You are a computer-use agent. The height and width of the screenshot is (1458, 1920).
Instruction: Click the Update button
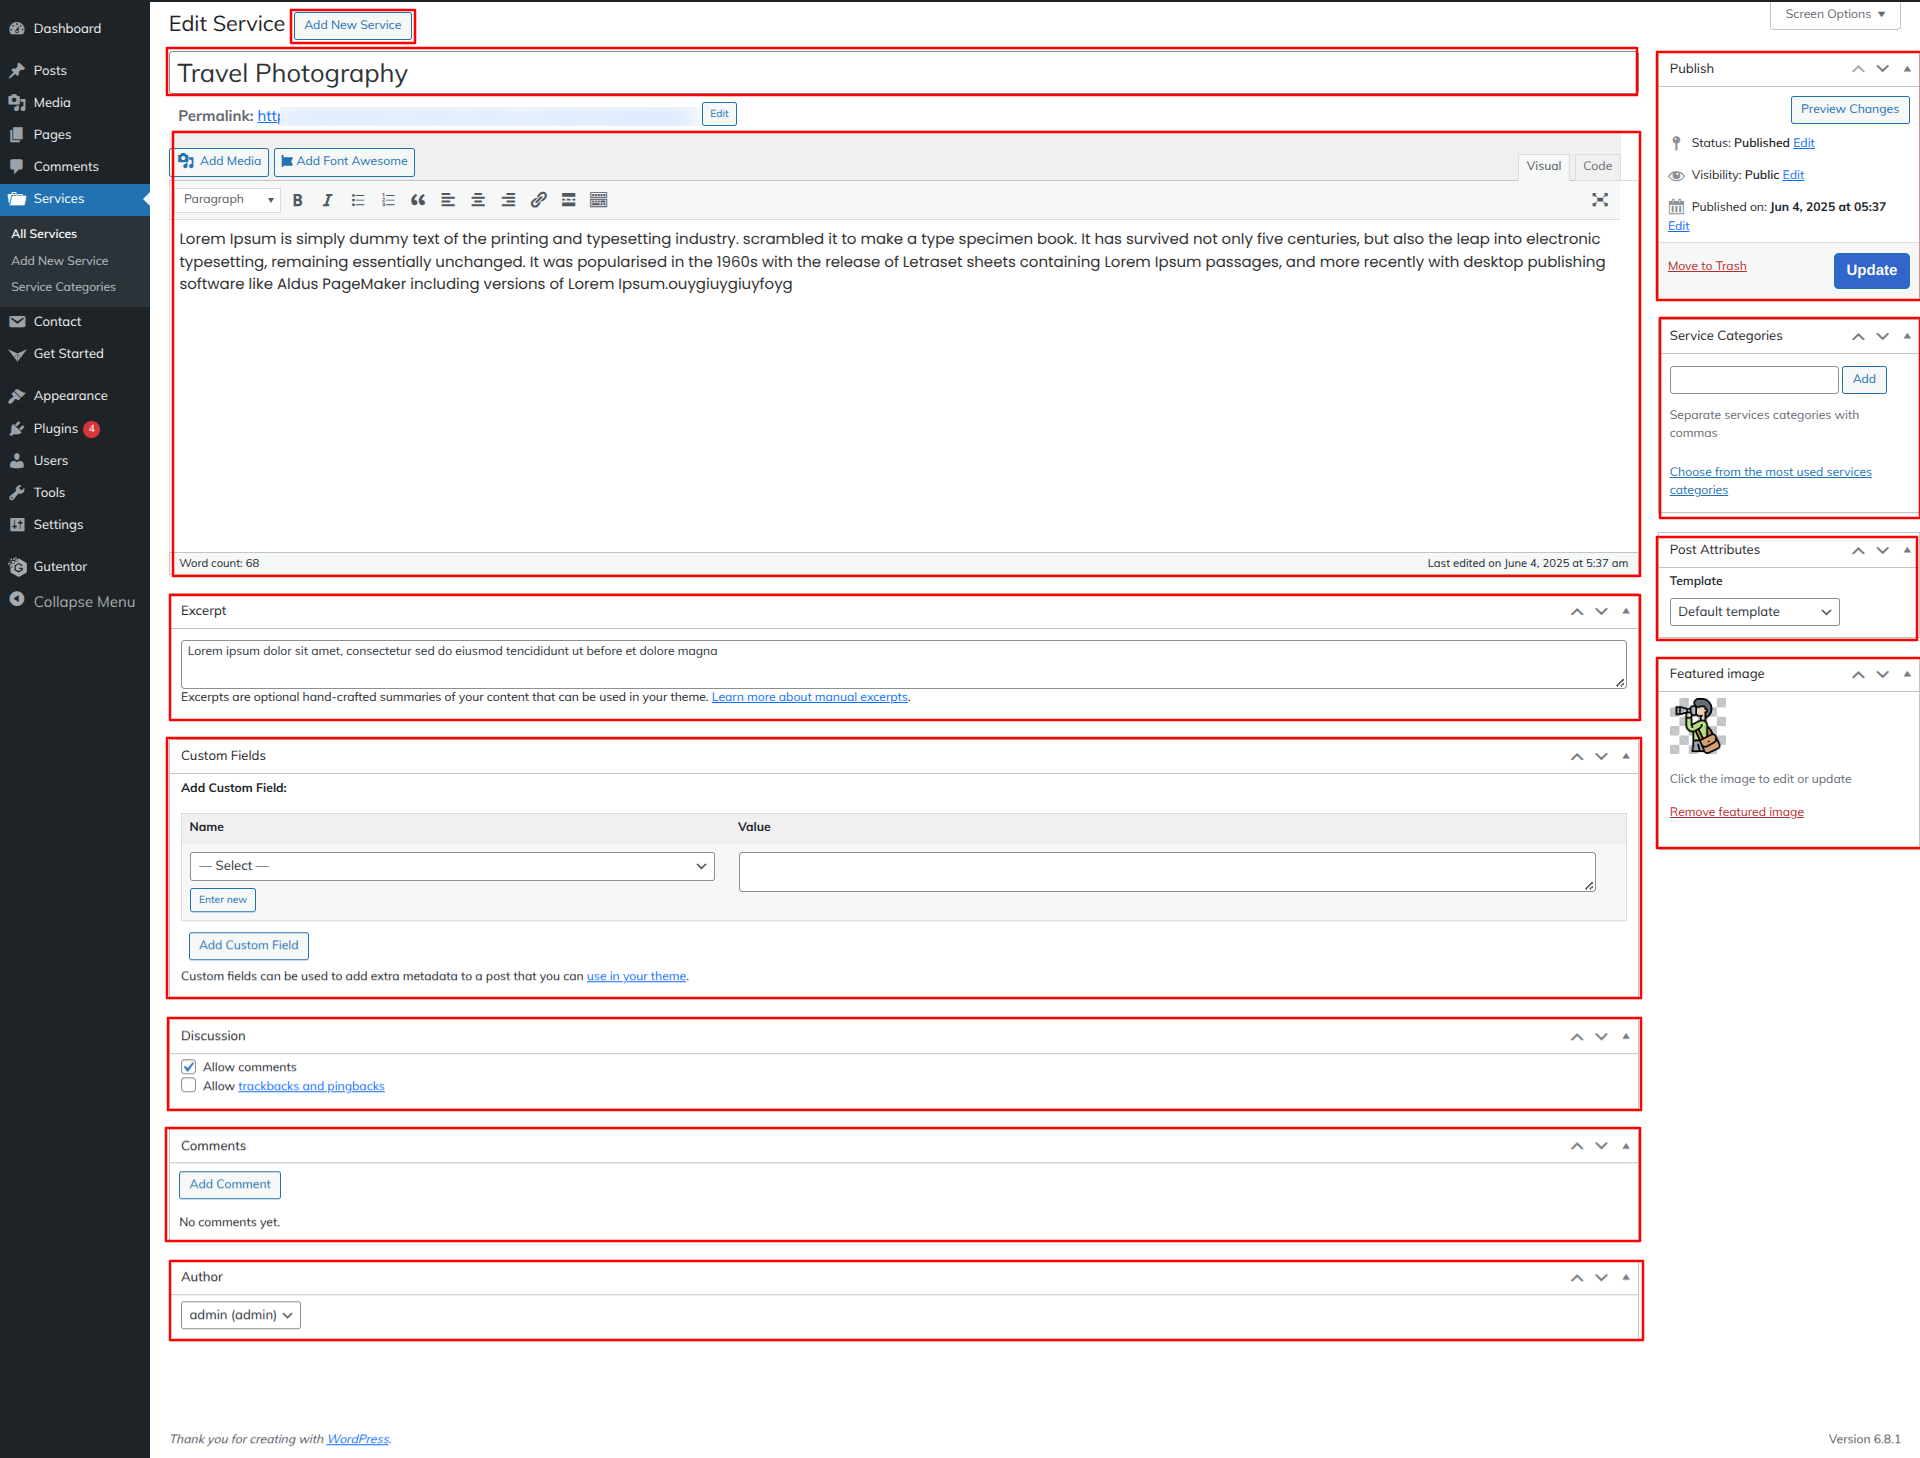(1871, 270)
